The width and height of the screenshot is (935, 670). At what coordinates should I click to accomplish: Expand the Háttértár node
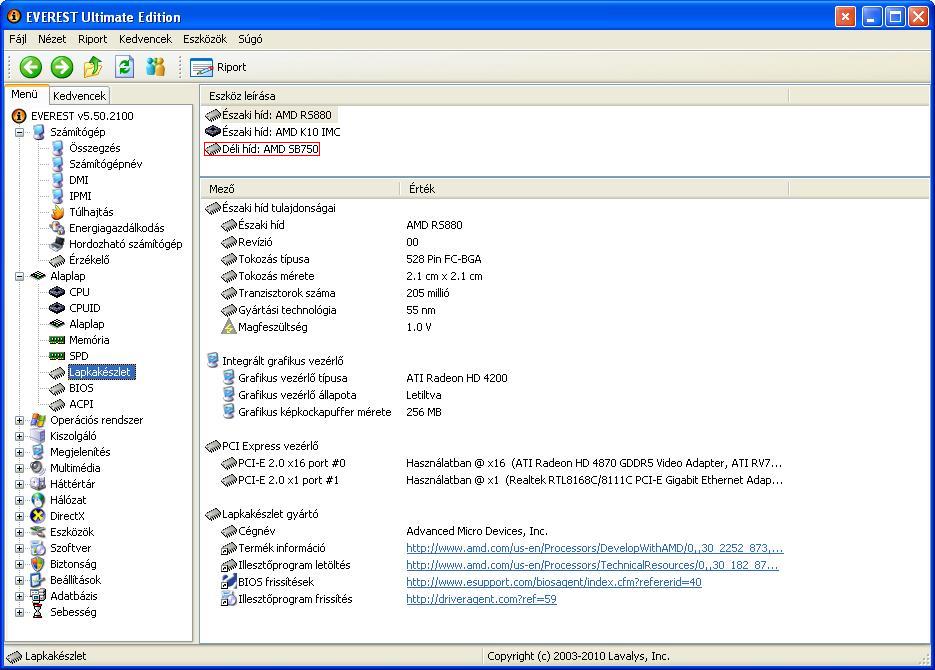(x=20, y=484)
